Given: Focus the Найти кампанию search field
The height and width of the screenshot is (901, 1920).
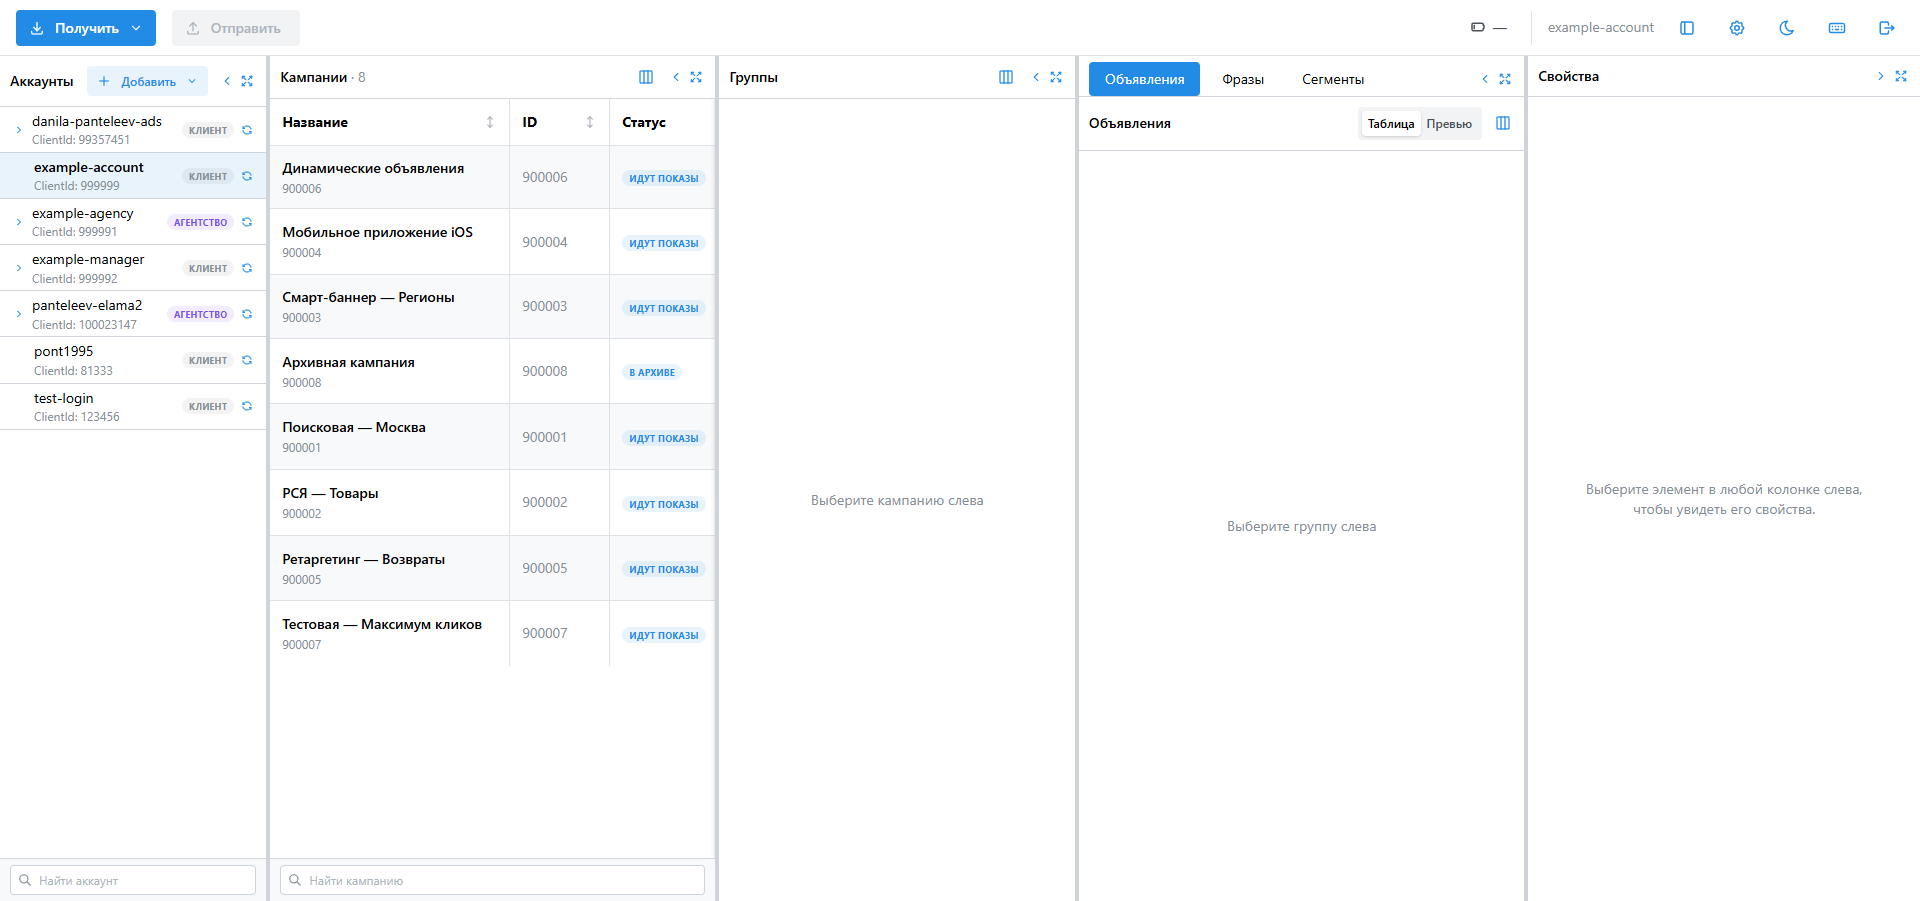Looking at the screenshot, I should pos(492,880).
